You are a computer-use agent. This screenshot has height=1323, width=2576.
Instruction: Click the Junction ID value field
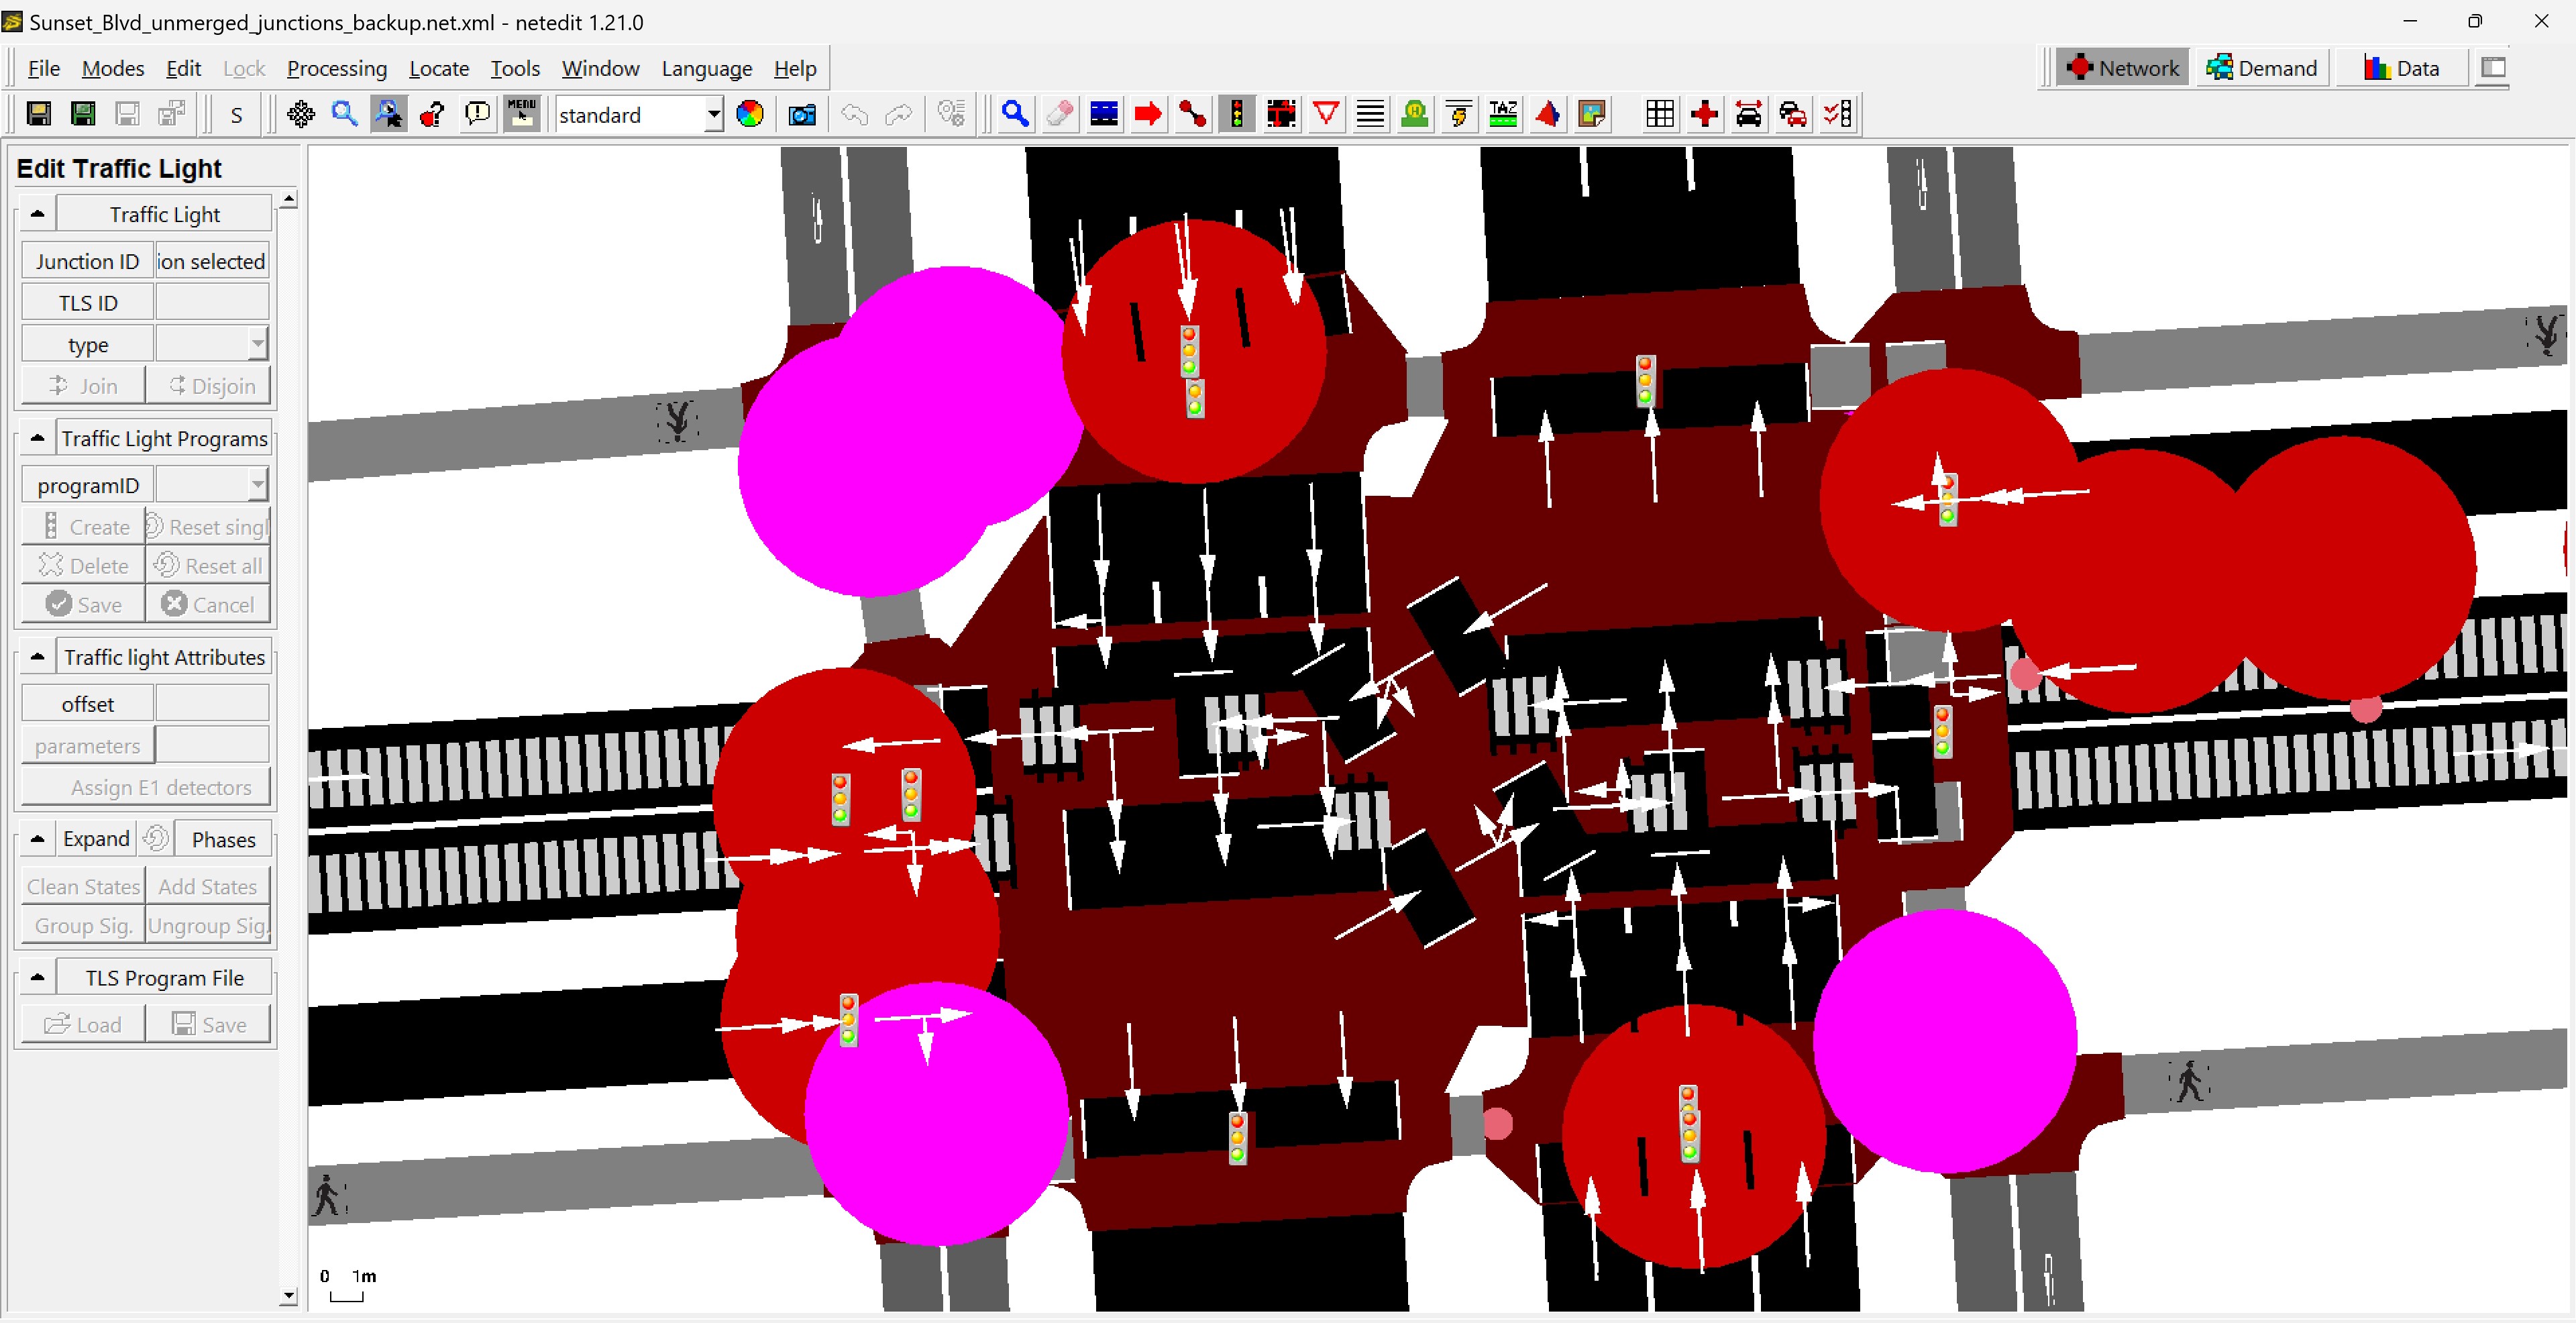[212, 261]
